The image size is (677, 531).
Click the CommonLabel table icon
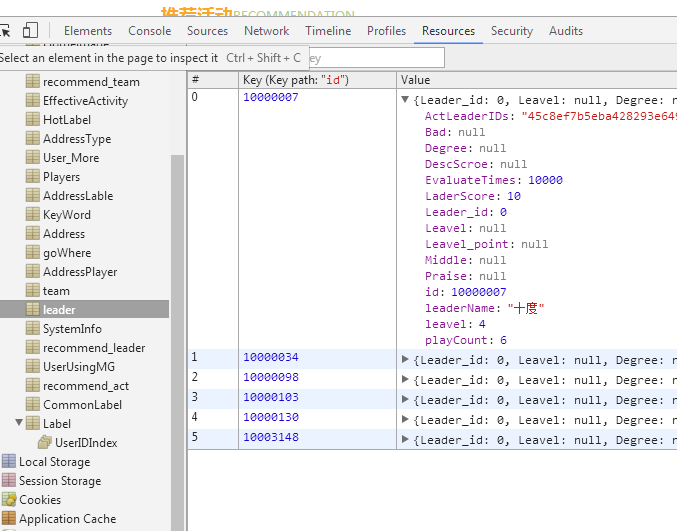pos(33,404)
